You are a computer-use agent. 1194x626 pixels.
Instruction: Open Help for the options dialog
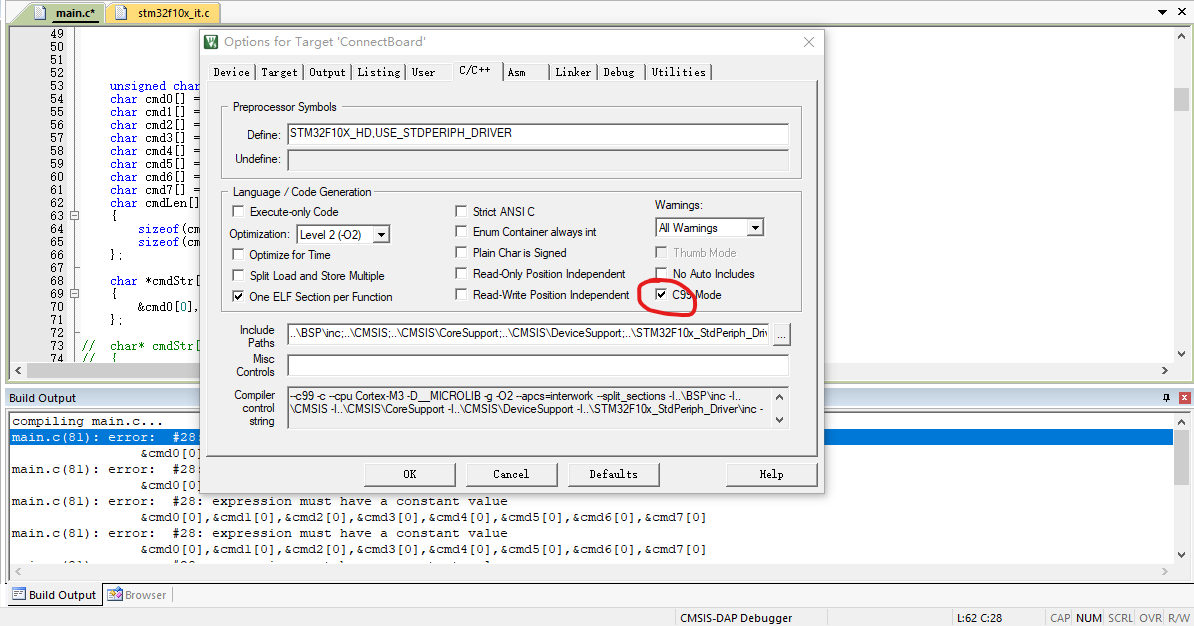point(771,474)
